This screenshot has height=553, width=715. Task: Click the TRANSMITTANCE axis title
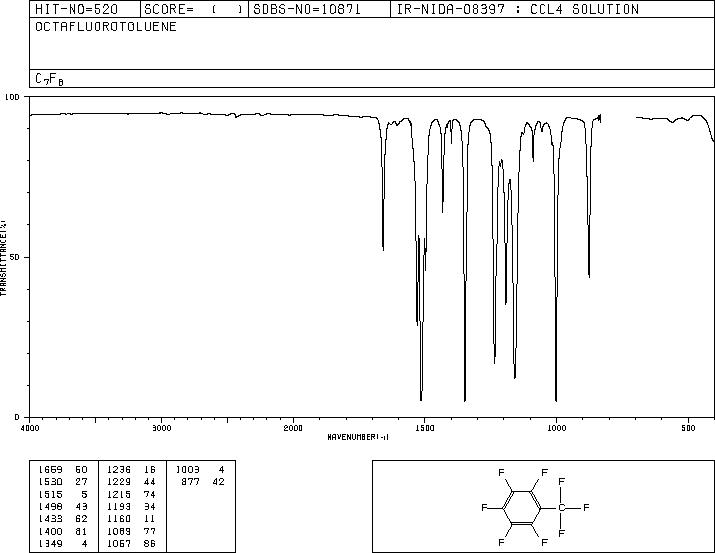tap(3, 258)
